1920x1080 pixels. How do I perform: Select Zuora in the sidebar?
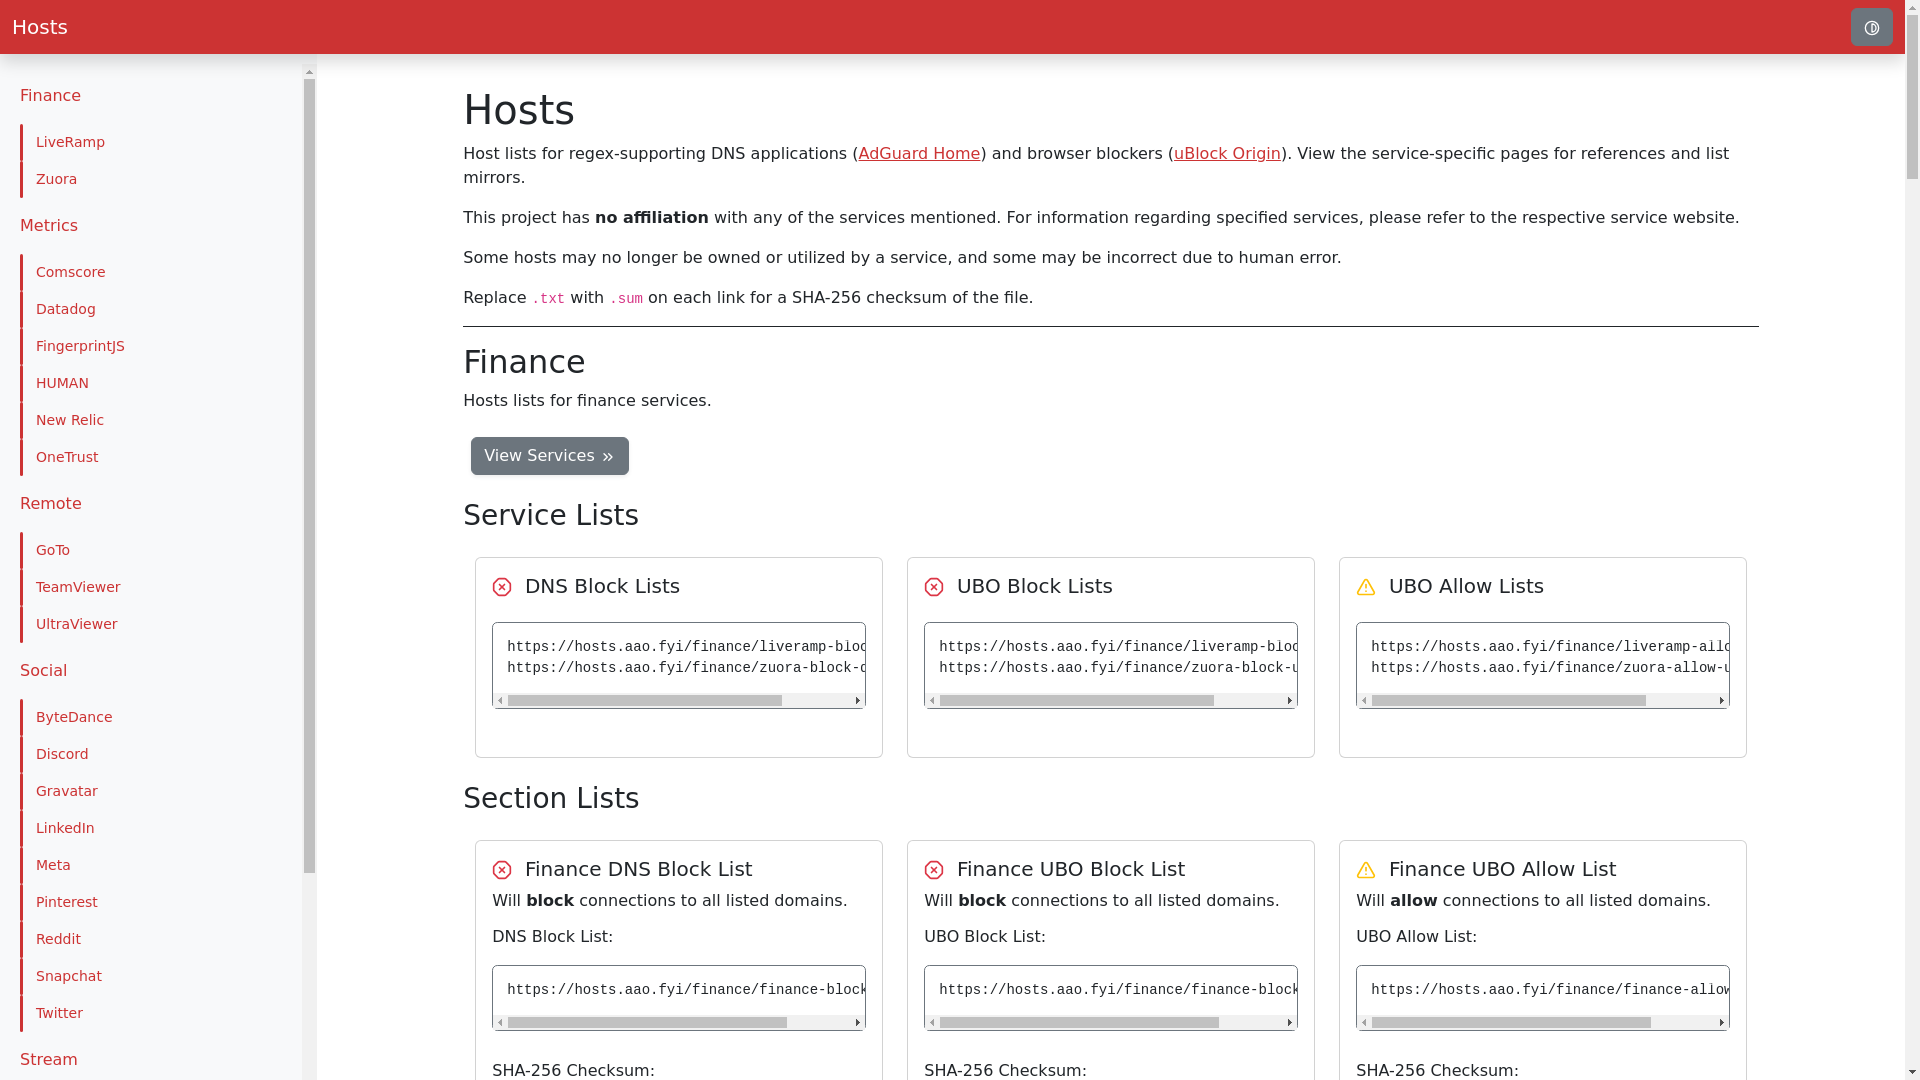pyautogui.click(x=56, y=179)
